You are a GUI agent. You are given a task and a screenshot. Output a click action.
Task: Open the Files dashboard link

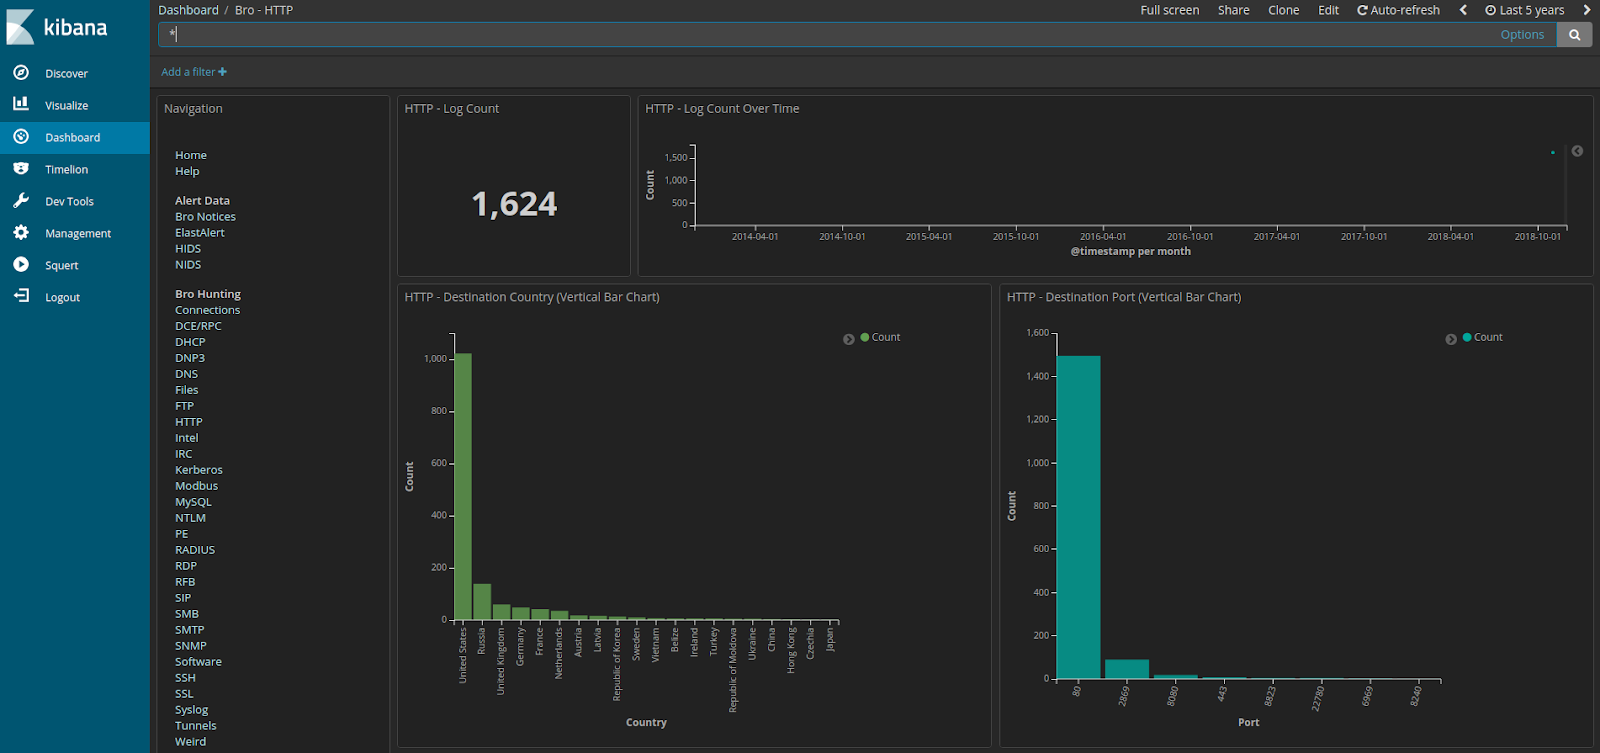[186, 390]
